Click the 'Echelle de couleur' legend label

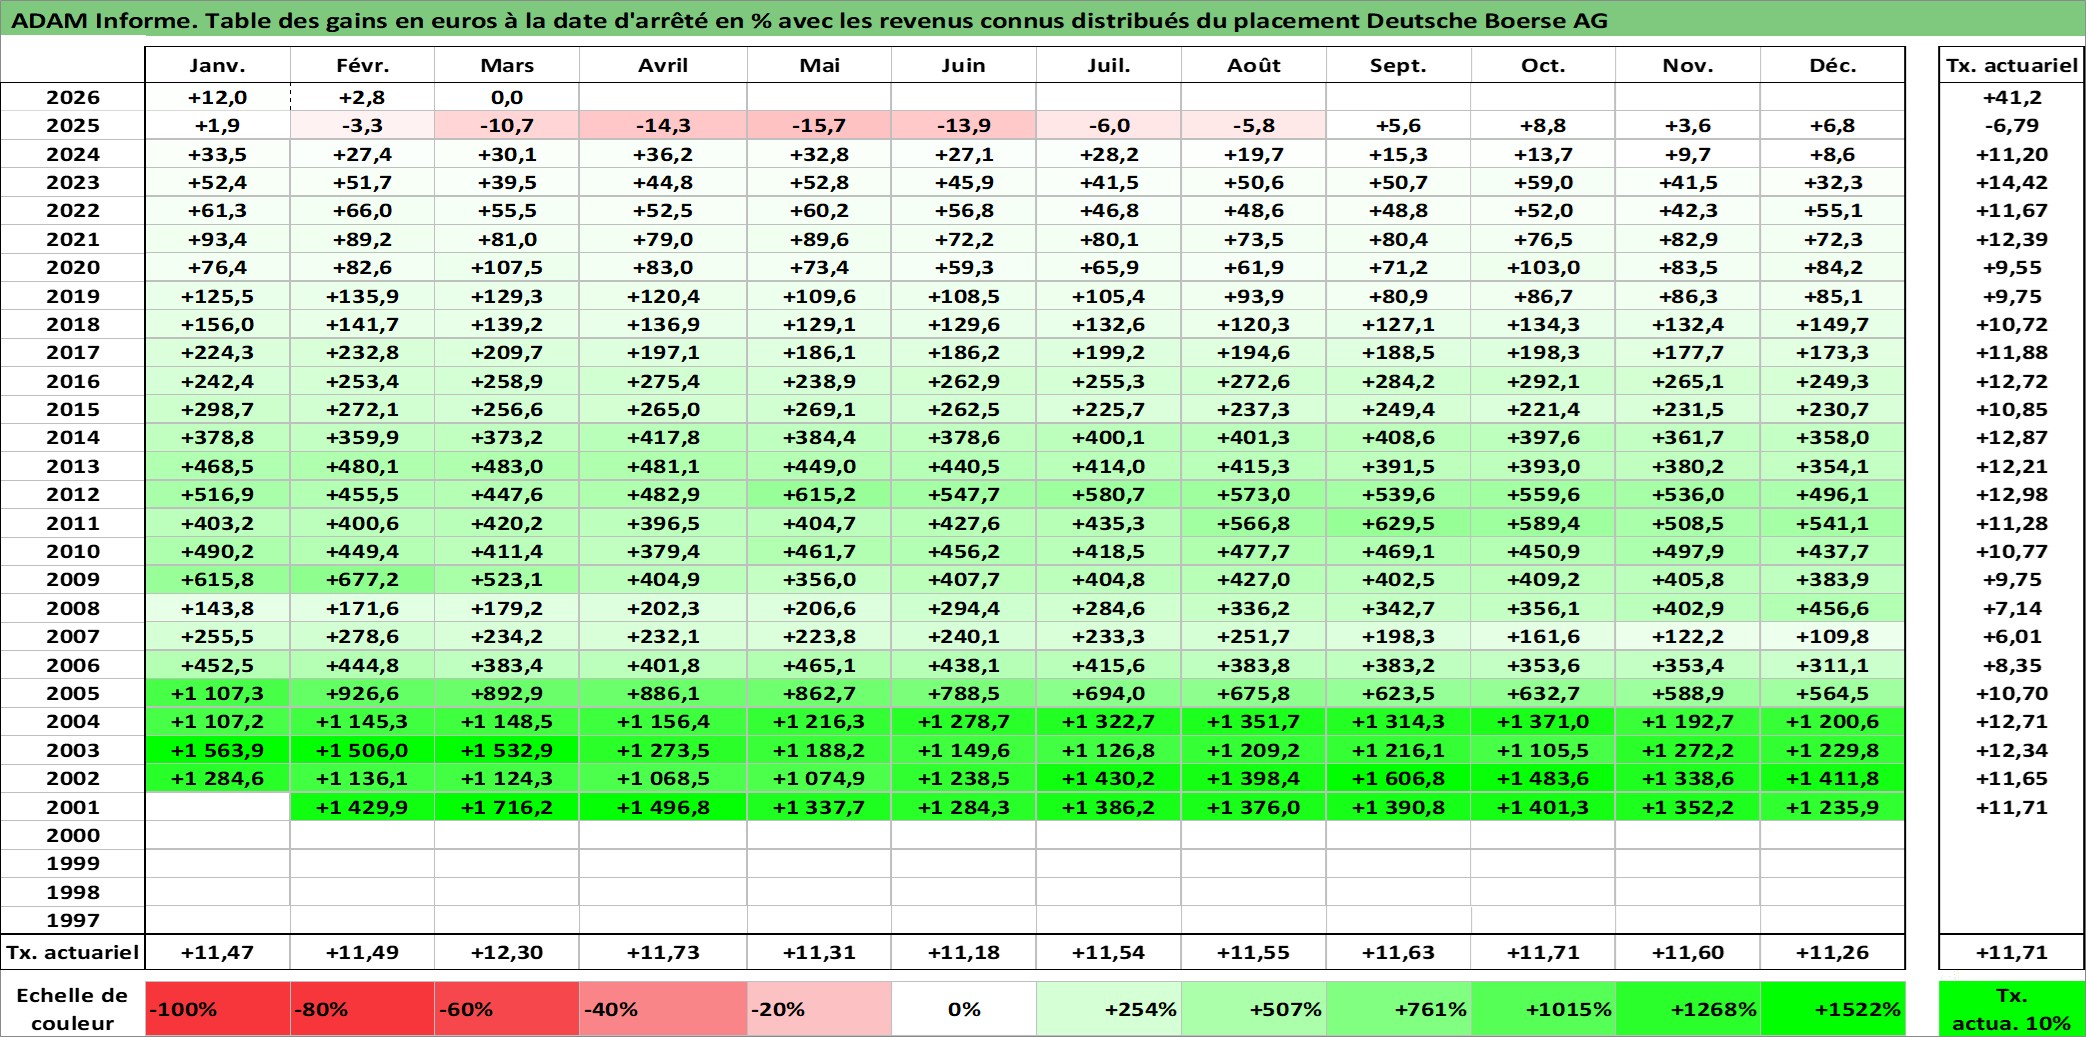pos(73,1009)
